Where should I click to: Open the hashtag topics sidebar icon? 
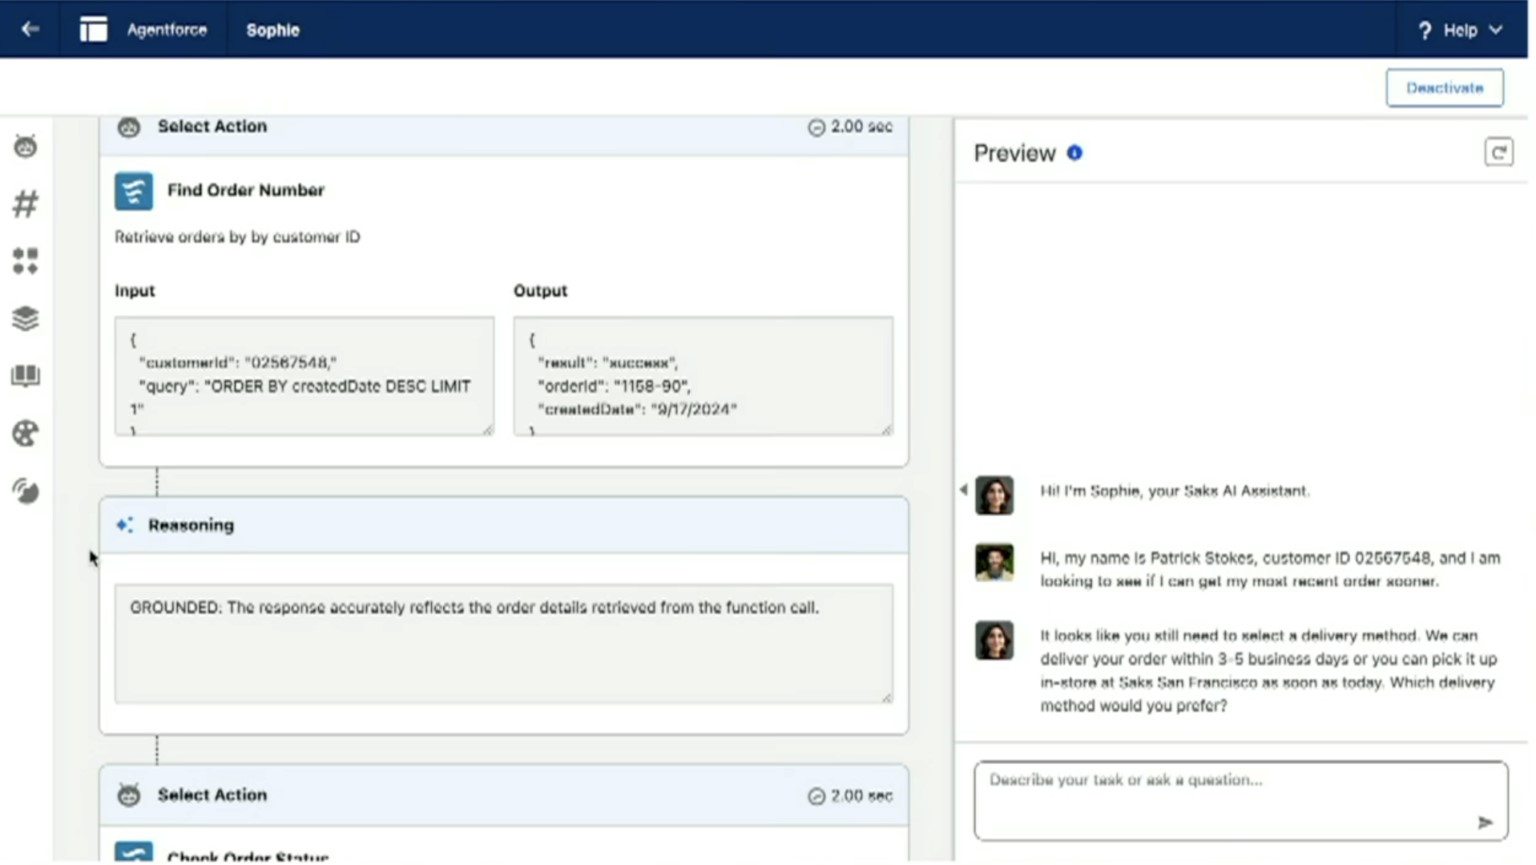(x=25, y=204)
